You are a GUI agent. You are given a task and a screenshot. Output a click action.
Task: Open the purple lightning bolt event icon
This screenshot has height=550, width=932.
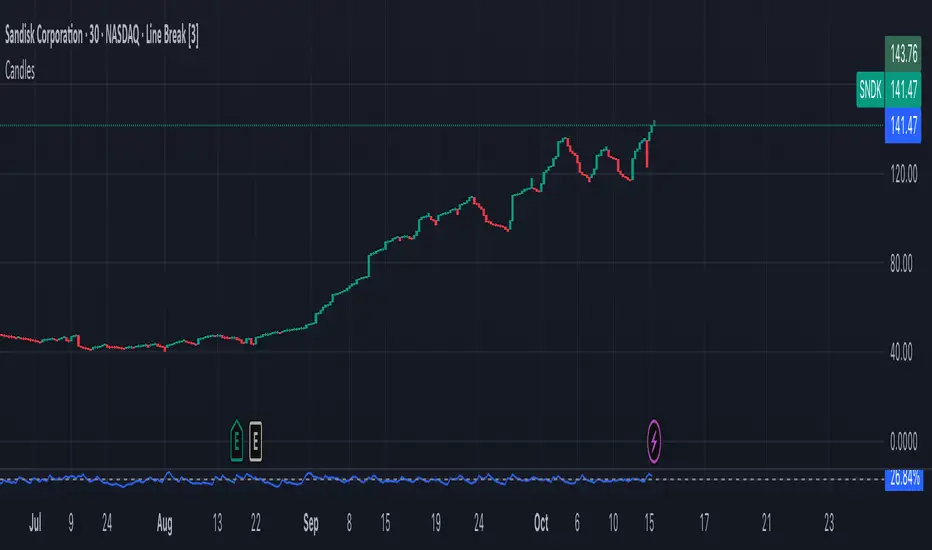tap(655, 438)
